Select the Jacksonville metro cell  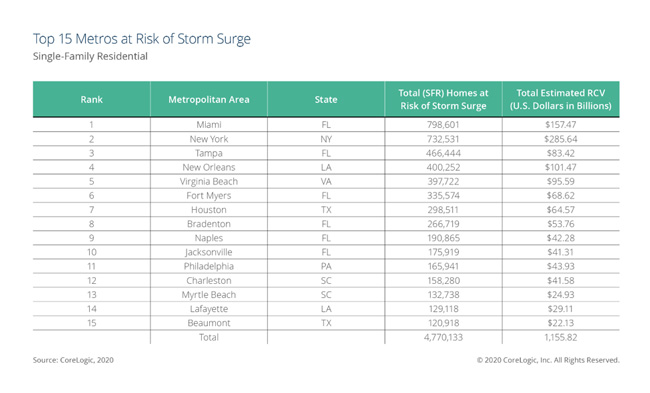(209, 252)
